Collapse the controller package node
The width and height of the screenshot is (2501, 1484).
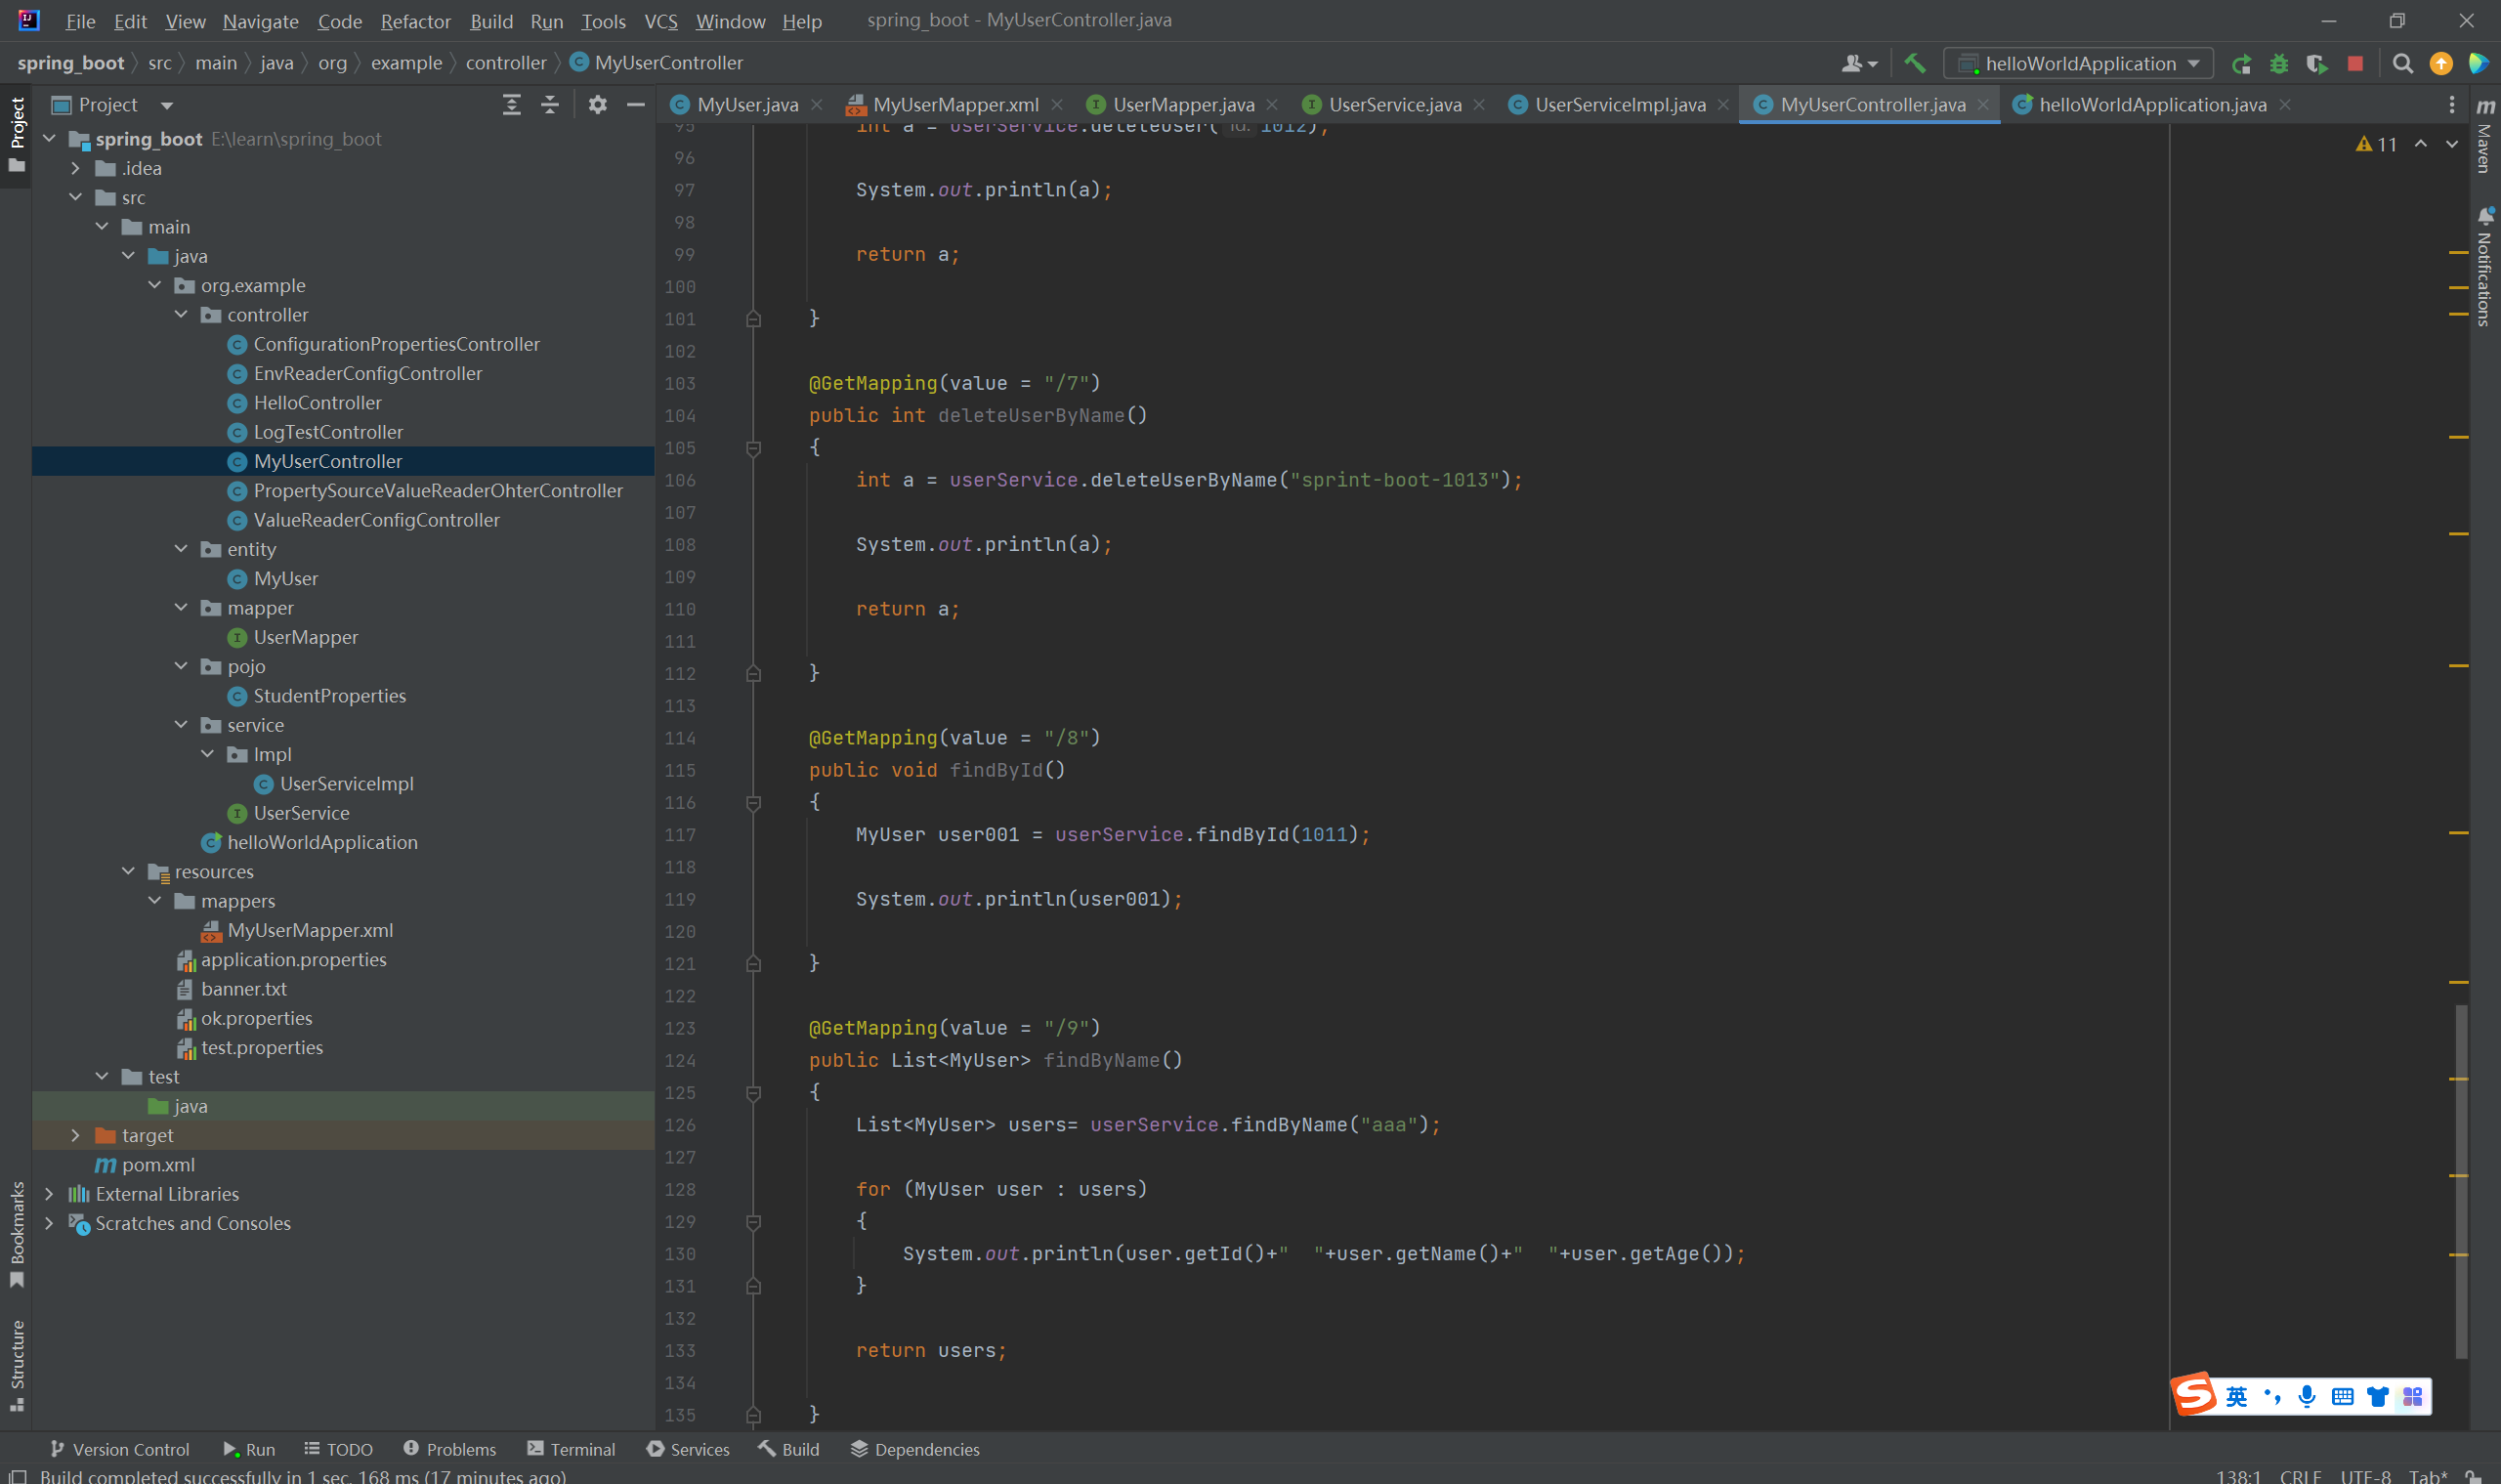point(181,315)
